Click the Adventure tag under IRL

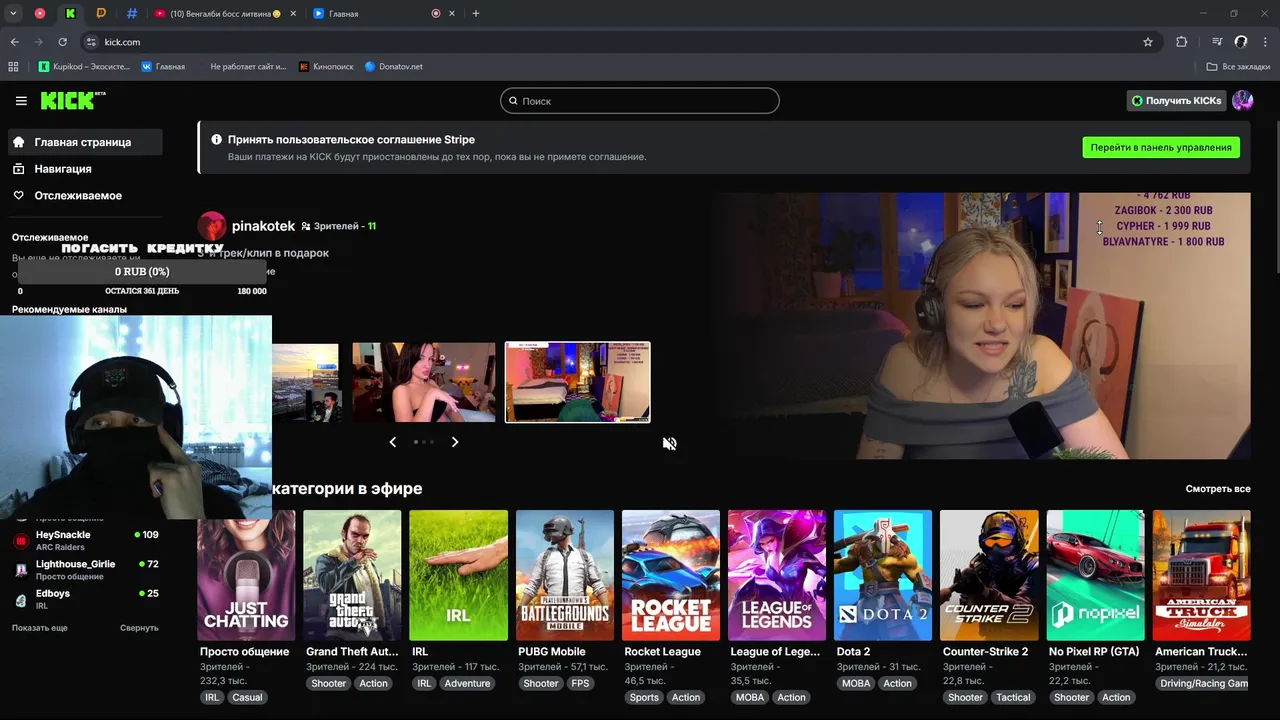[x=467, y=684]
